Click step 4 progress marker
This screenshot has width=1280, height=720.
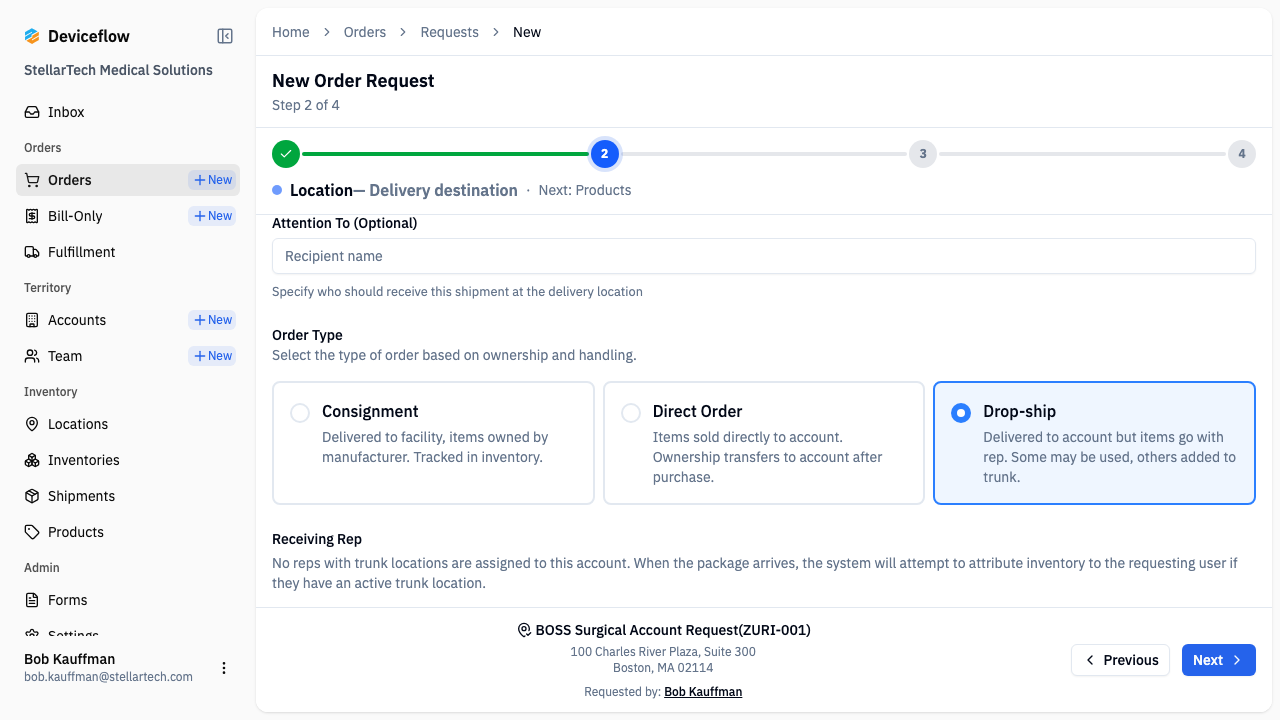click(1242, 154)
